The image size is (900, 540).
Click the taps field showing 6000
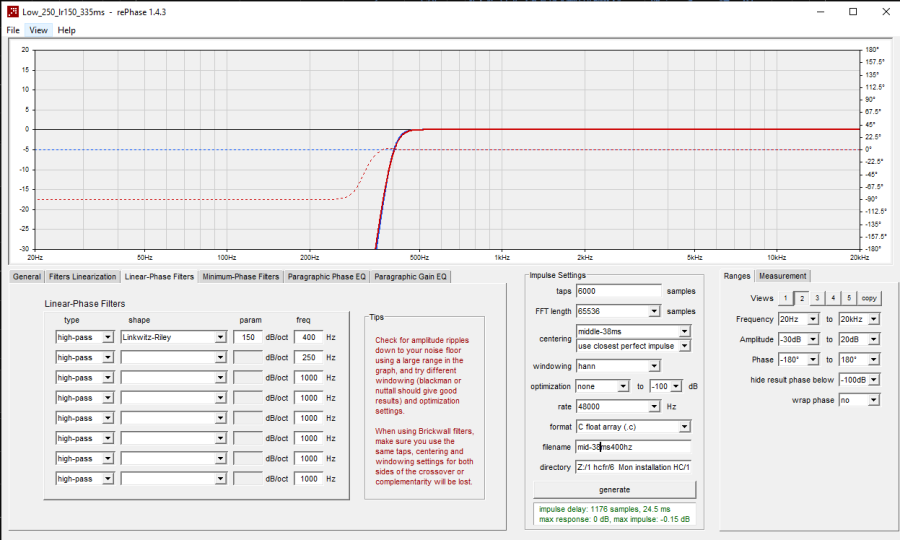pos(619,292)
